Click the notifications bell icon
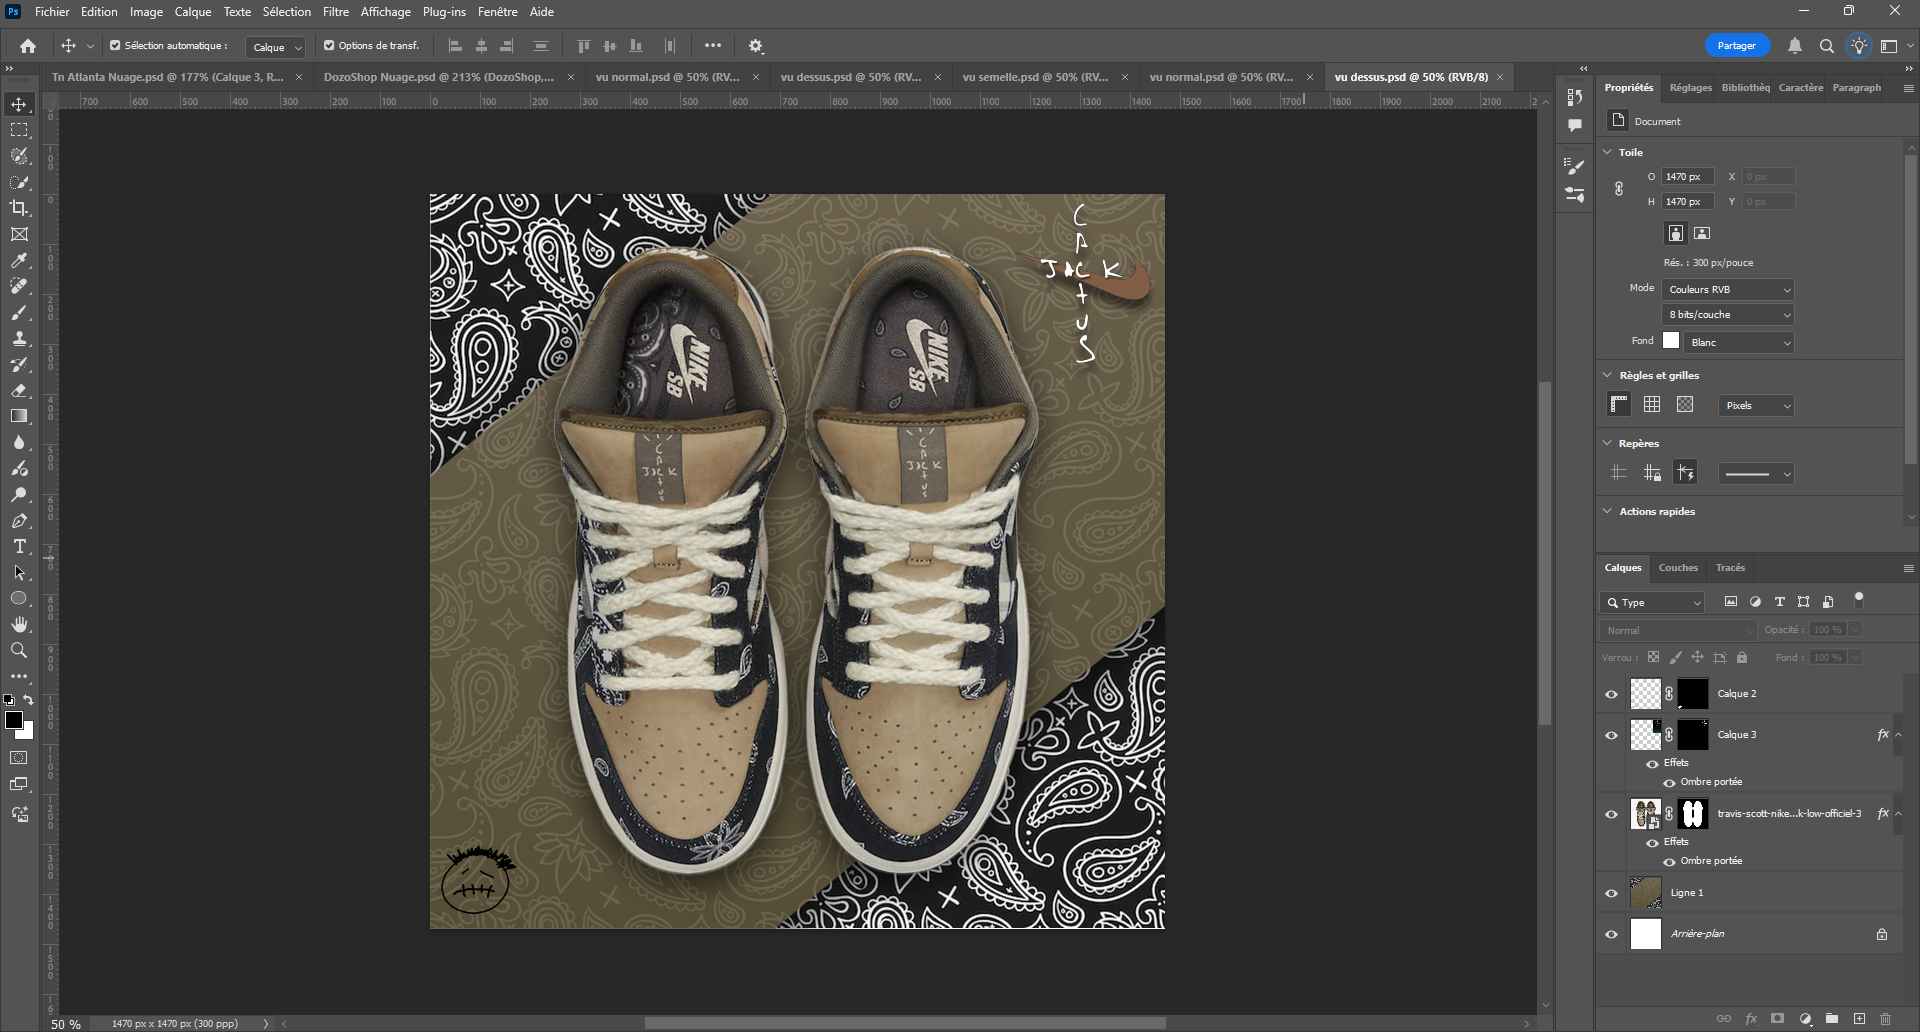The image size is (1920, 1032). pyautogui.click(x=1795, y=46)
